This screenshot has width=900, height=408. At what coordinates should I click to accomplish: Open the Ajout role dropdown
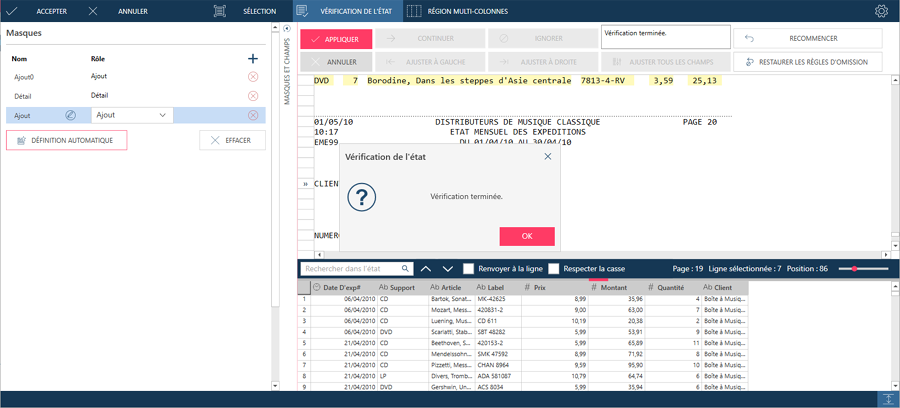point(132,115)
